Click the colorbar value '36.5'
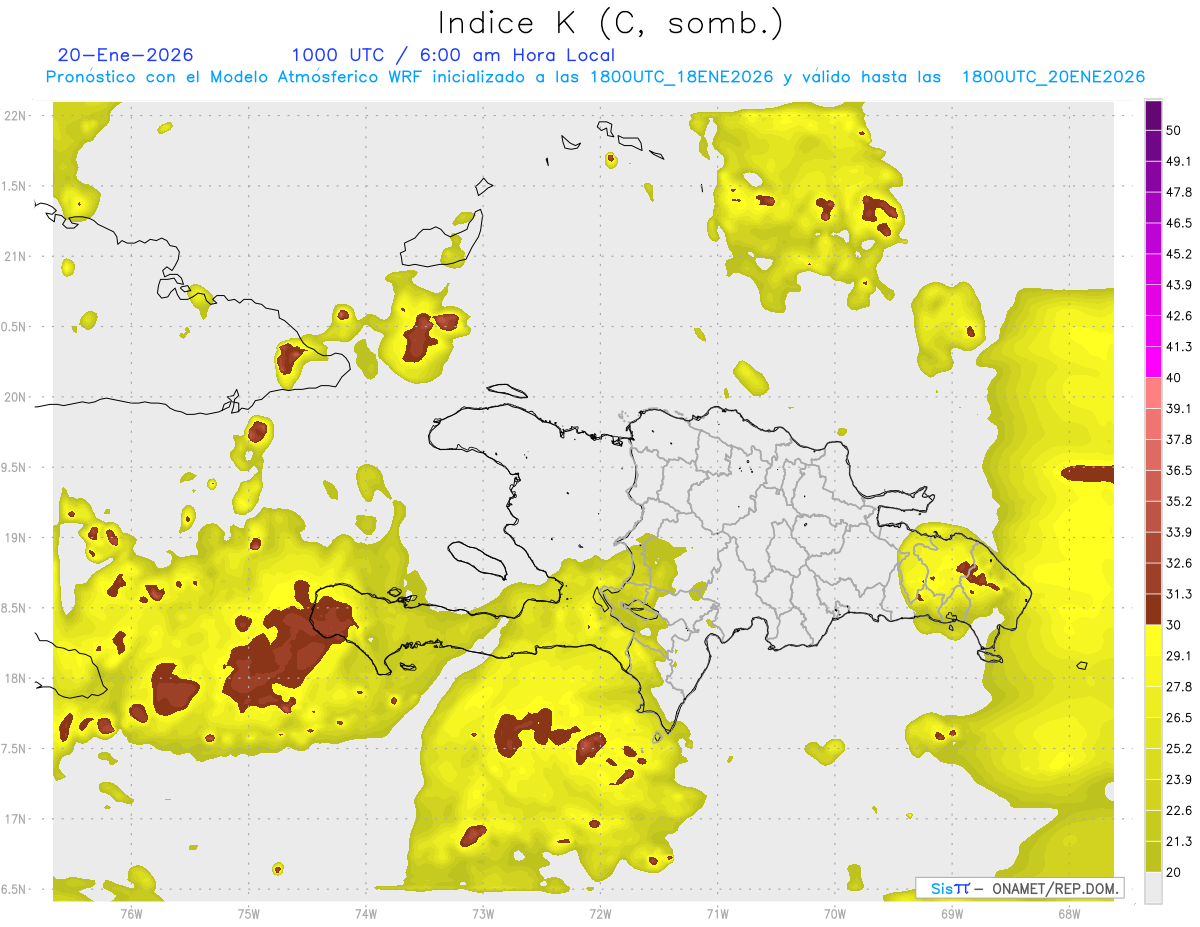This screenshot has height=927, width=1200. pyautogui.click(x=1180, y=470)
